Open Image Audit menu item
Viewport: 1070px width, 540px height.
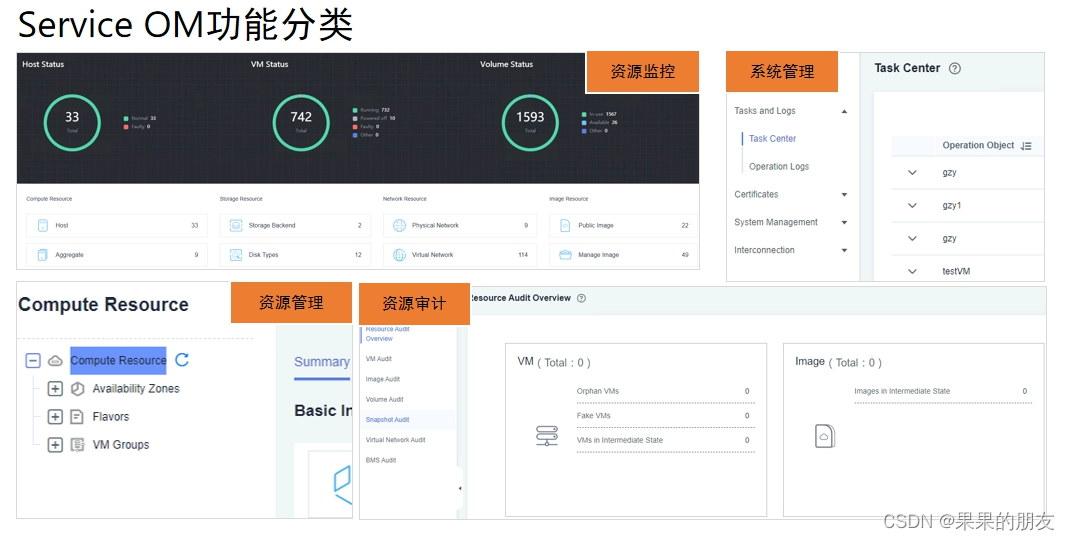pyautogui.click(x=383, y=379)
